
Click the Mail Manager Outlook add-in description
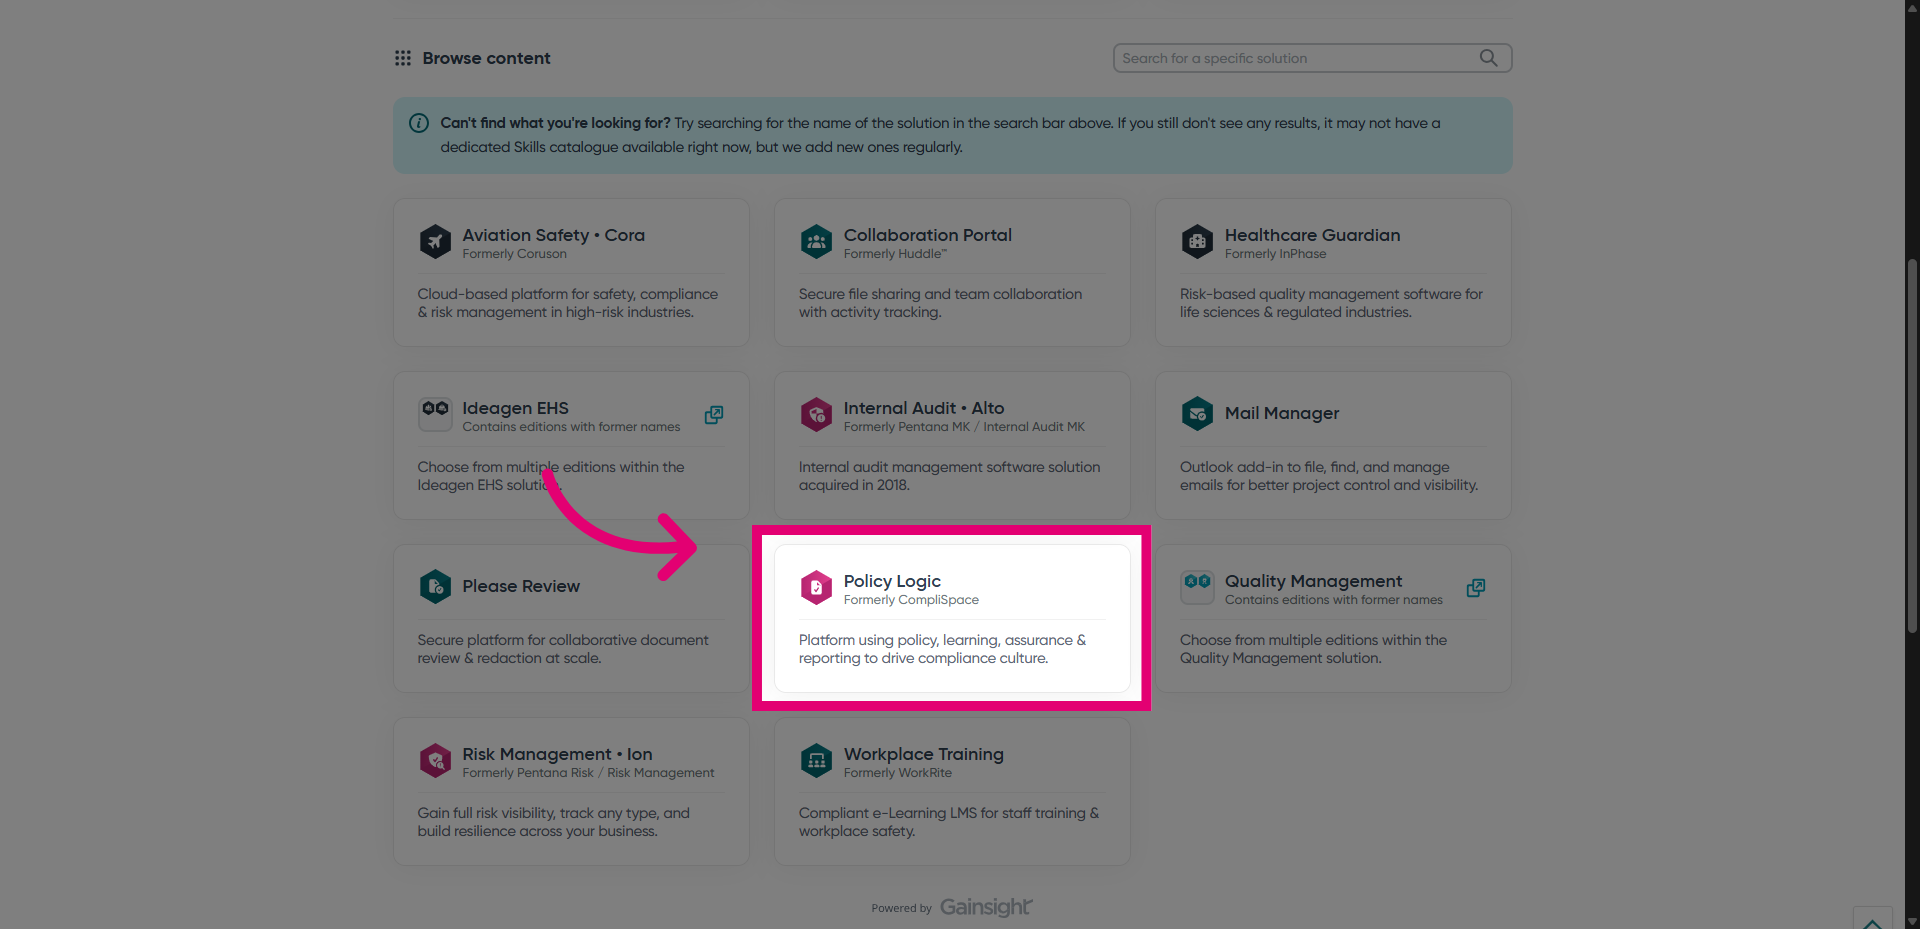point(1329,476)
